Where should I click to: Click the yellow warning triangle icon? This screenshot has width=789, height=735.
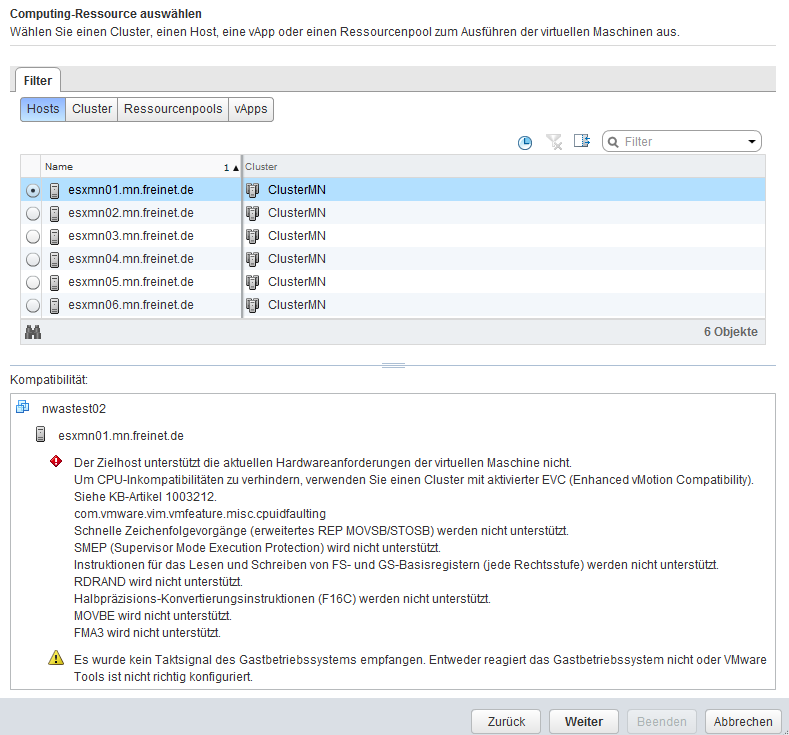[x=56, y=659]
